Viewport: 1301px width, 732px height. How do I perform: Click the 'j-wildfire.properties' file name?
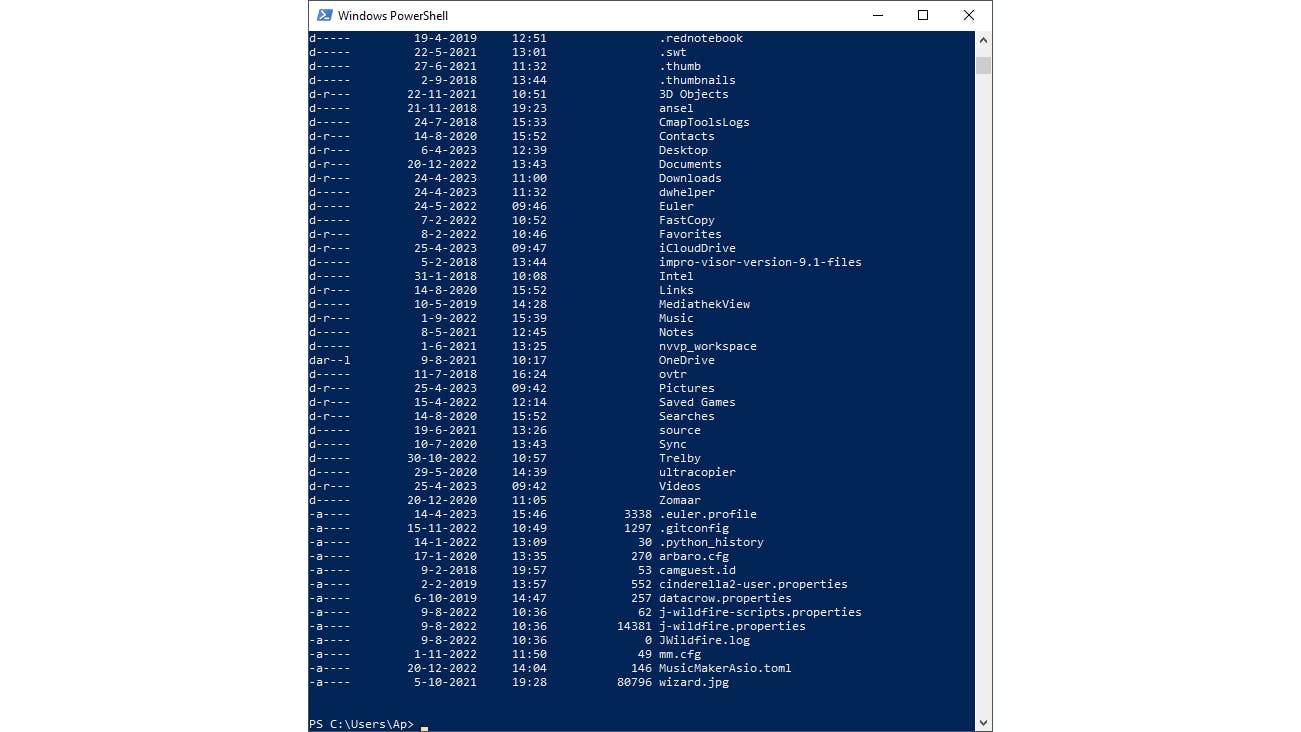732,626
